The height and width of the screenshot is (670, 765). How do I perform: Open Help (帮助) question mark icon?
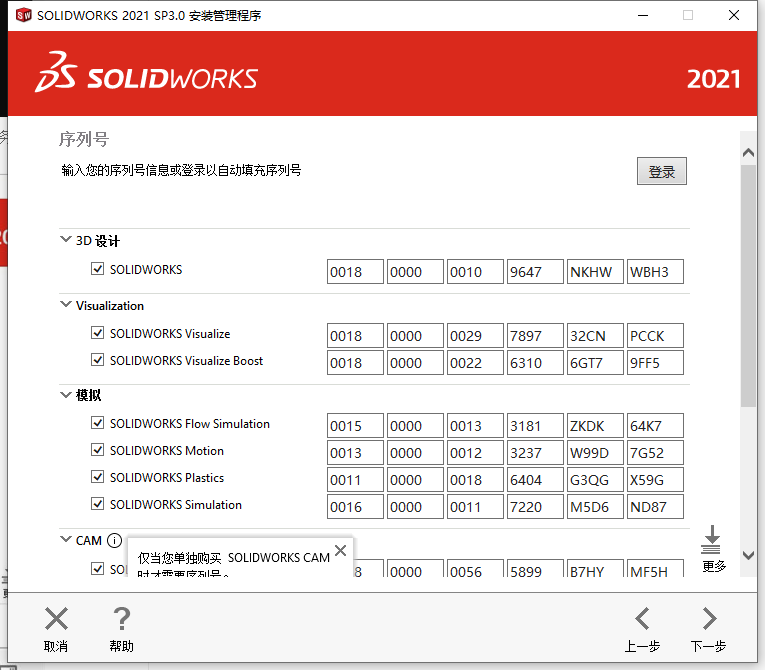121,620
